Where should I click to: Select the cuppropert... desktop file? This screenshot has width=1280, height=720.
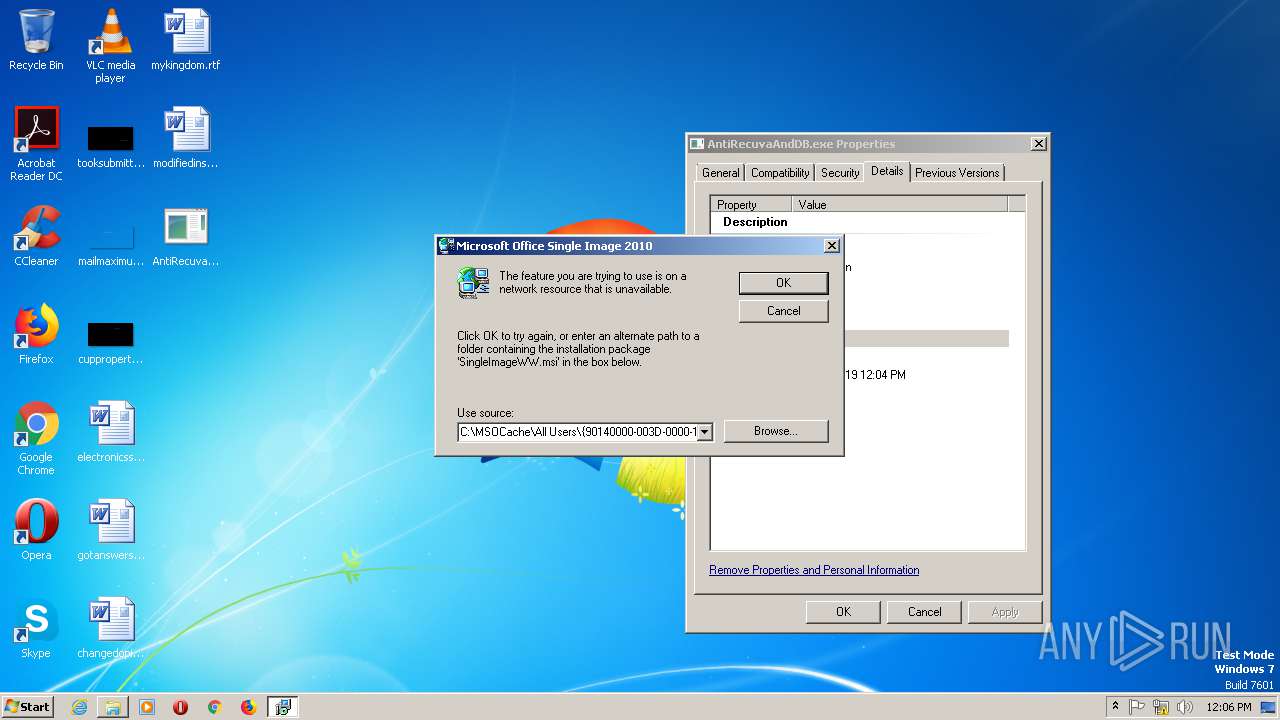[x=110, y=340]
